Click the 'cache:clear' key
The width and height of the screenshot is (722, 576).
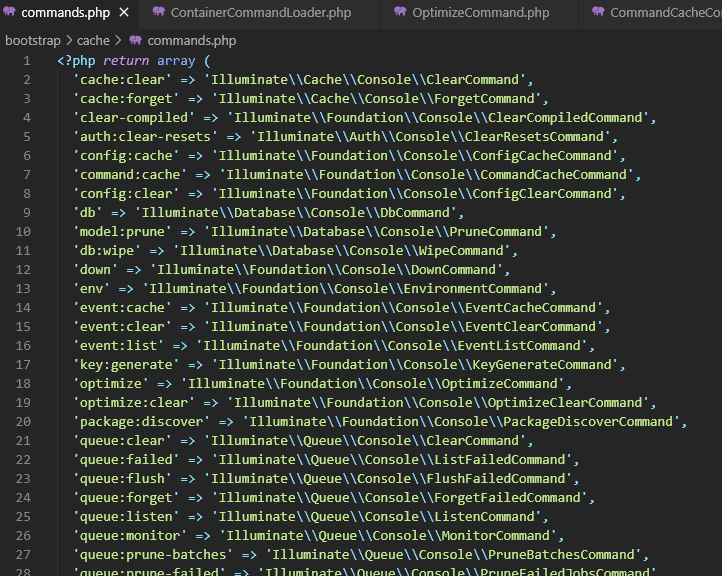pos(122,80)
